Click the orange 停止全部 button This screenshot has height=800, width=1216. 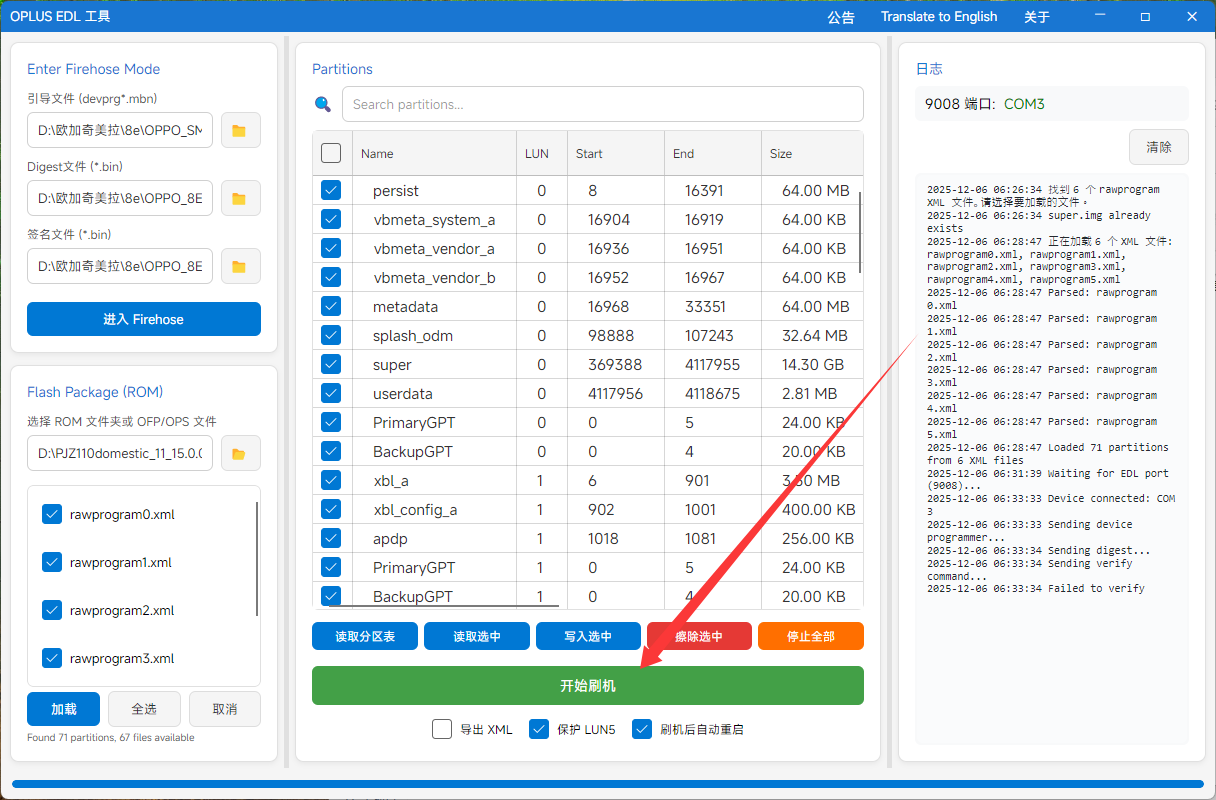click(x=810, y=636)
